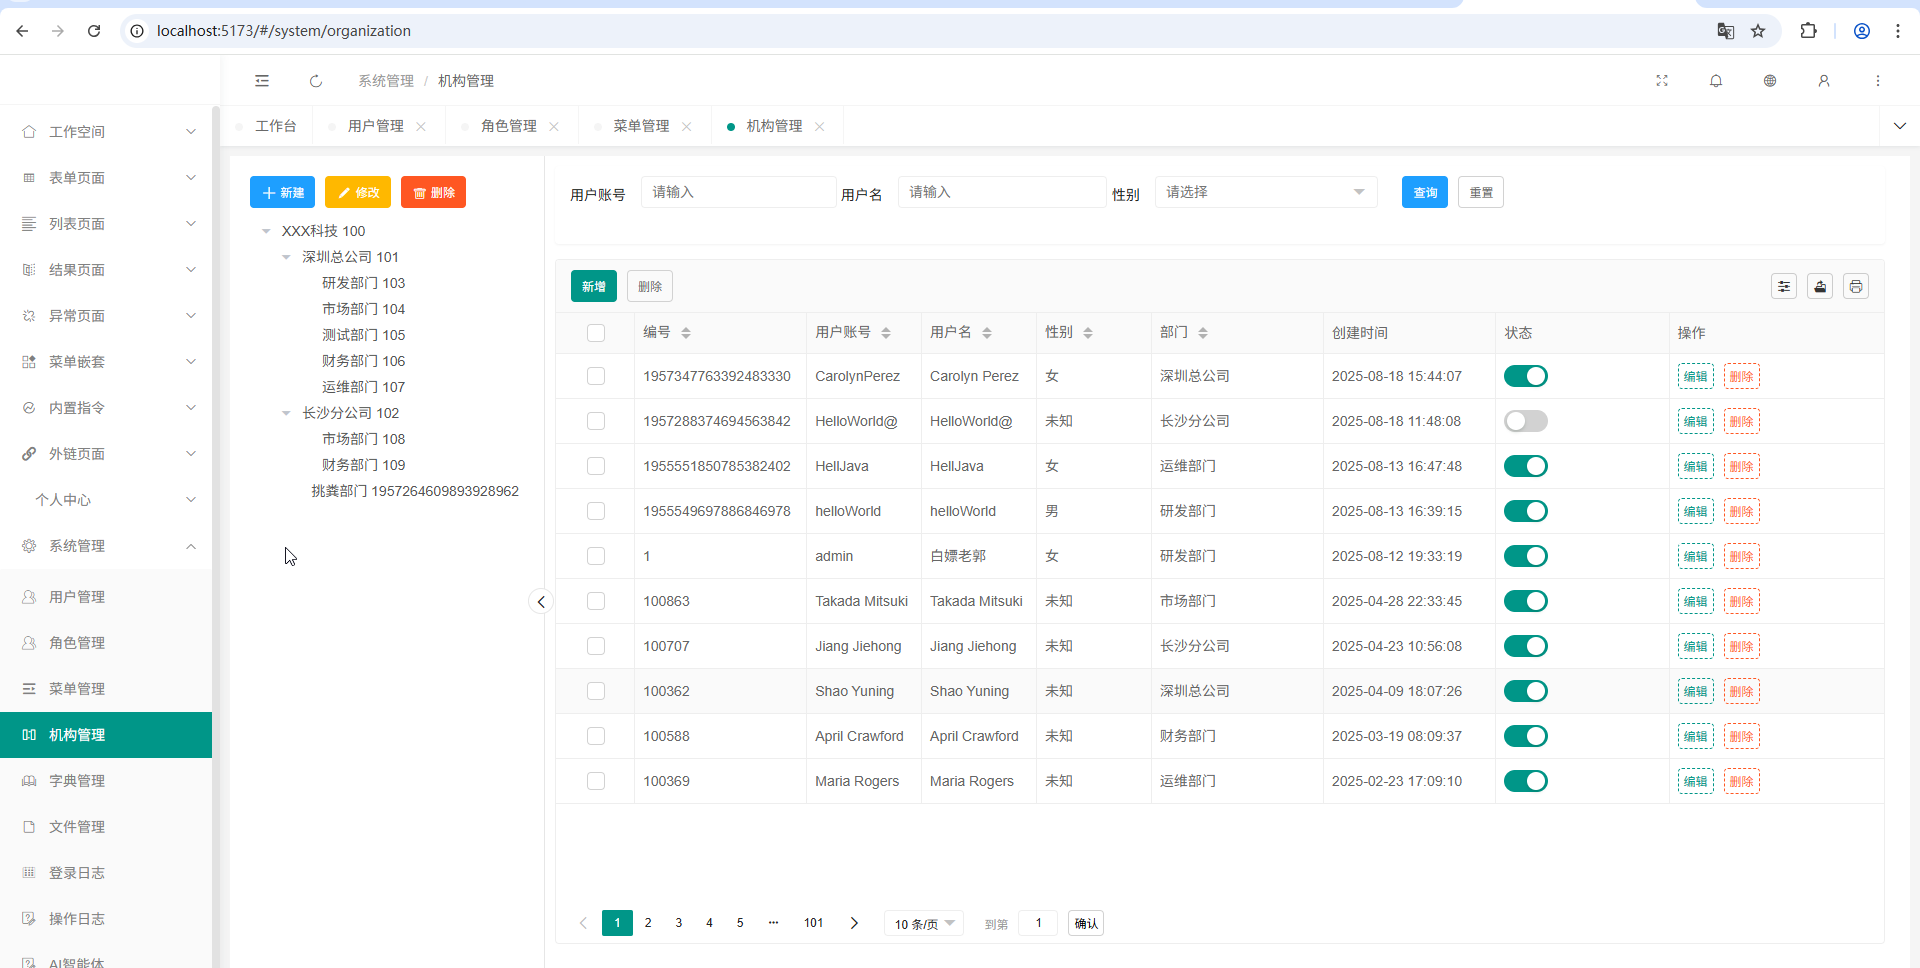The width and height of the screenshot is (1920, 968).
Task: Collapse the 深圳总公司 101 tree node
Action: tap(286, 257)
